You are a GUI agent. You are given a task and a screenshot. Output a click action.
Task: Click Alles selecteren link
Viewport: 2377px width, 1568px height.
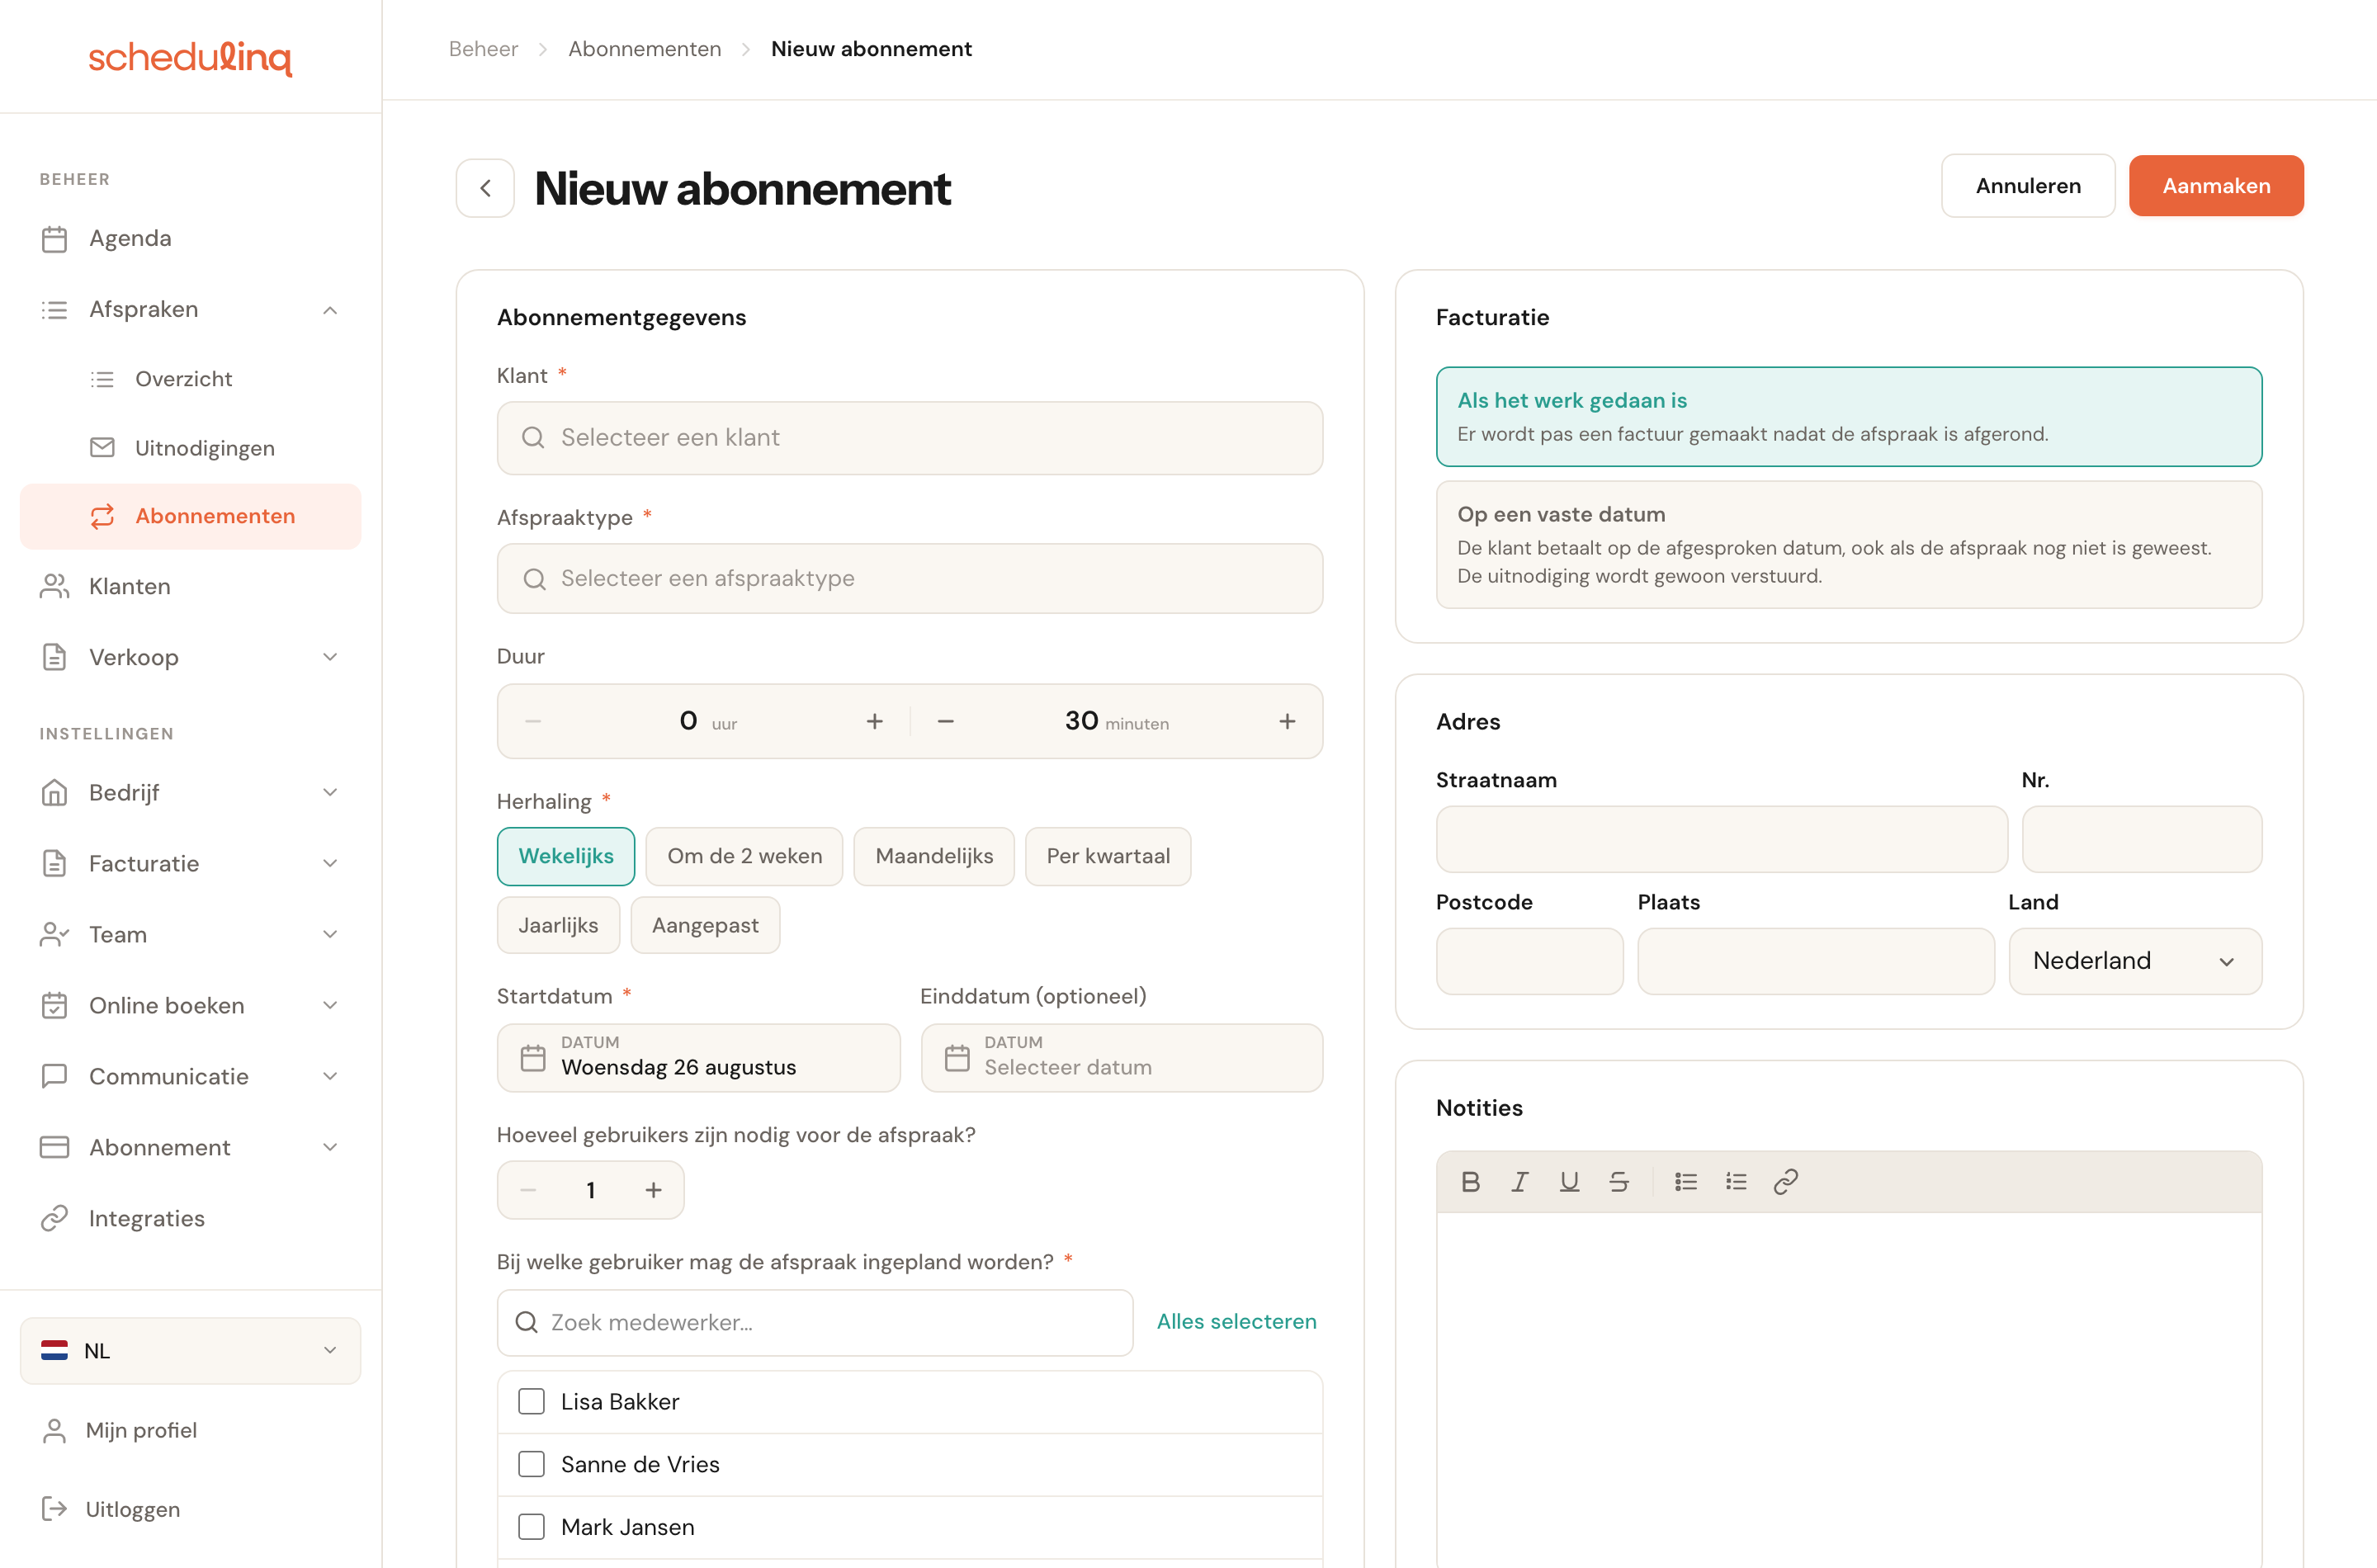(1236, 1321)
